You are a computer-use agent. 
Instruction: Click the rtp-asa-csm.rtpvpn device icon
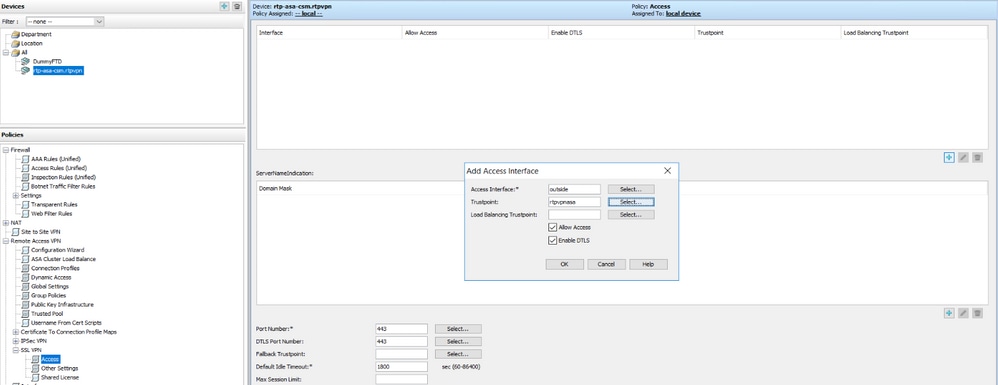click(x=25, y=71)
